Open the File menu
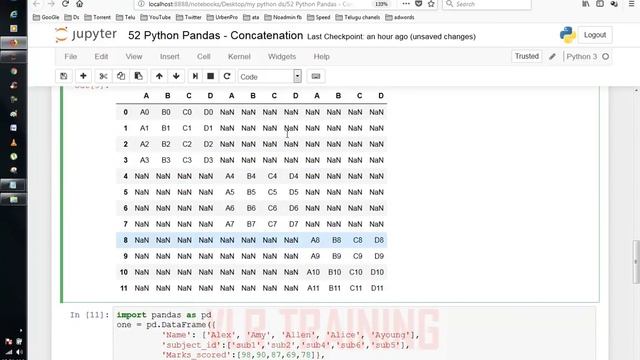The width and height of the screenshot is (640, 360). (x=71, y=56)
